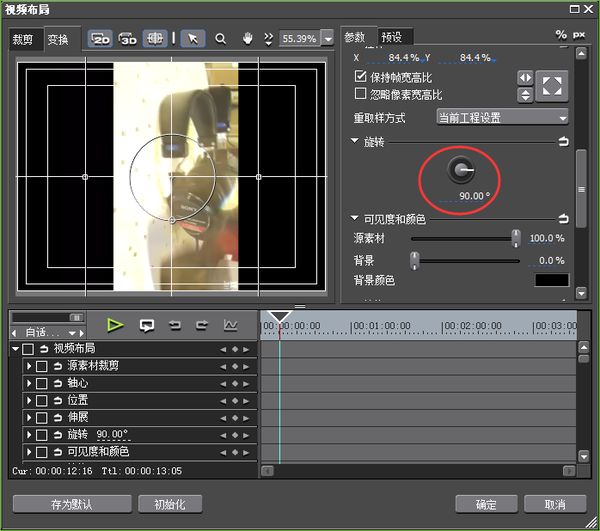Switch to the 变换 tab
The height and width of the screenshot is (531, 600).
coord(59,39)
